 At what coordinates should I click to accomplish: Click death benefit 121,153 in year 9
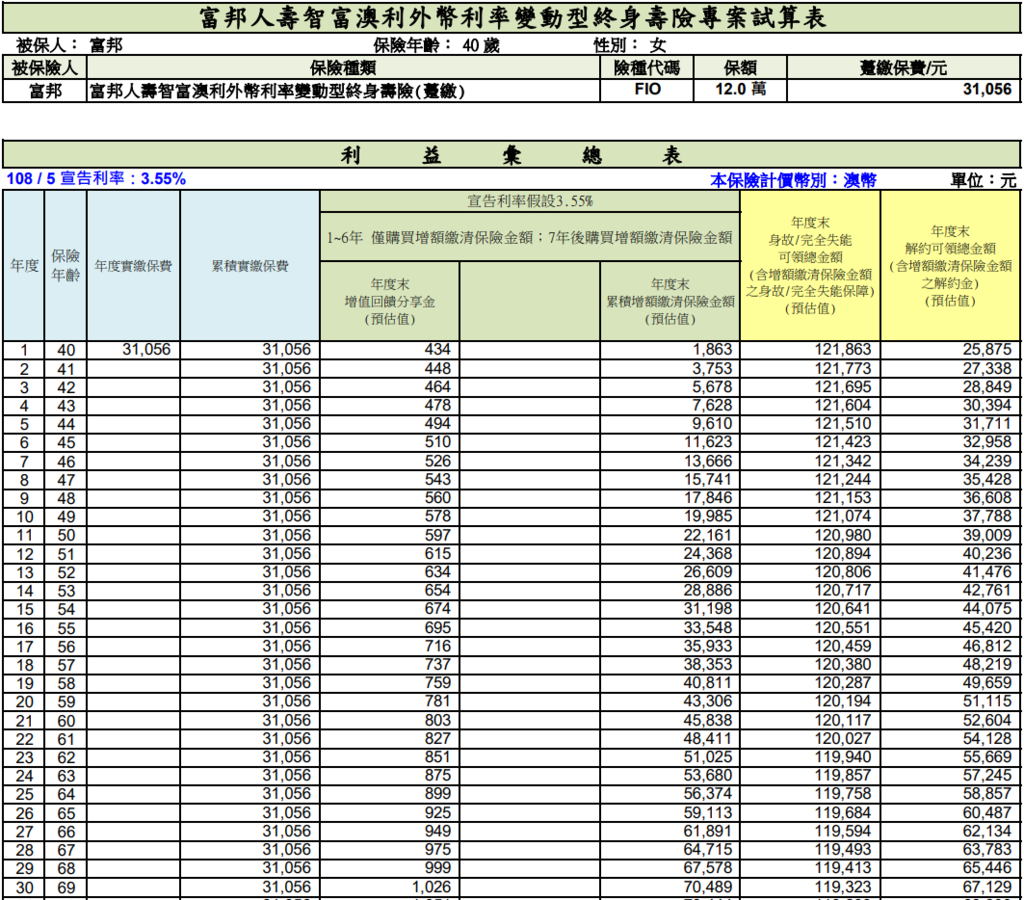(x=843, y=498)
